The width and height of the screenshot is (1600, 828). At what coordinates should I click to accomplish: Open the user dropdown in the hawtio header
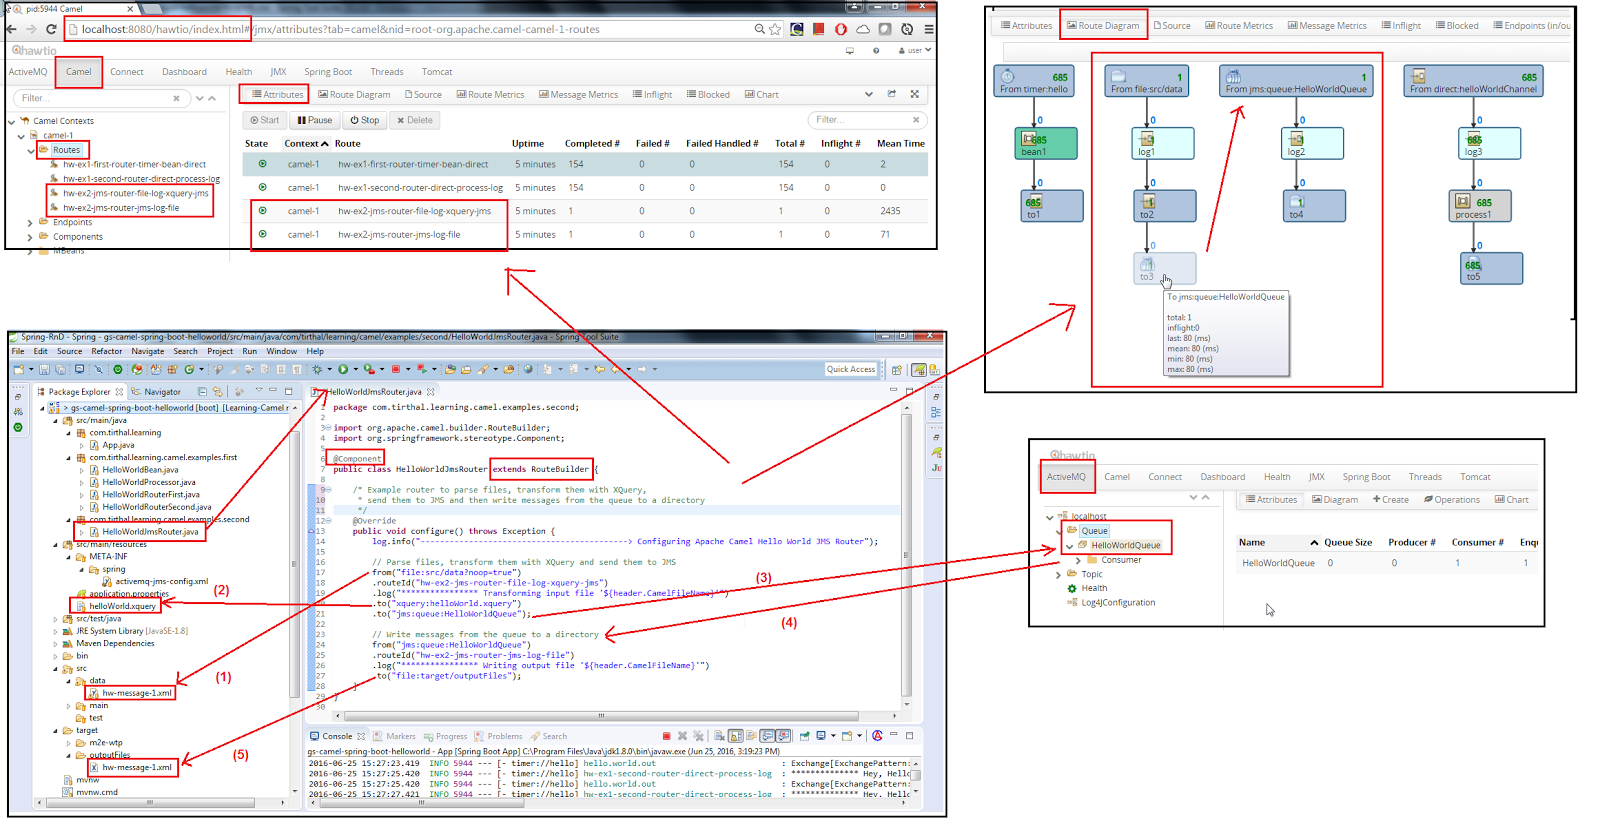pyautogui.click(x=915, y=50)
